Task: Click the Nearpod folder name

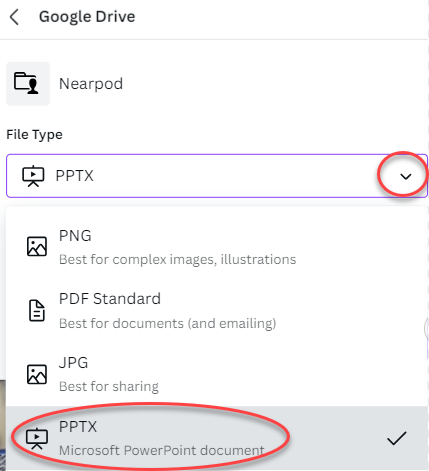Action: tap(91, 84)
